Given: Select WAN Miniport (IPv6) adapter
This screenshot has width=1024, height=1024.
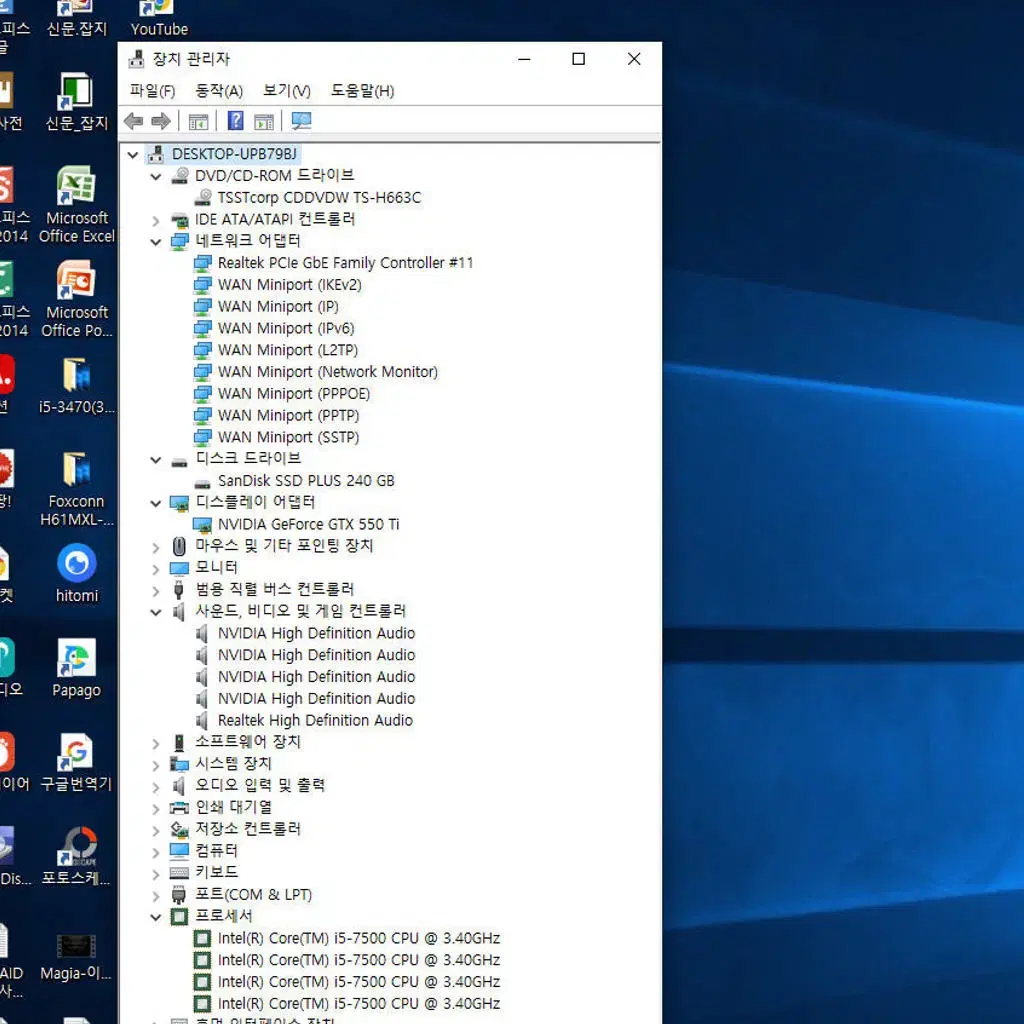Looking at the screenshot, I should point(286,328).
